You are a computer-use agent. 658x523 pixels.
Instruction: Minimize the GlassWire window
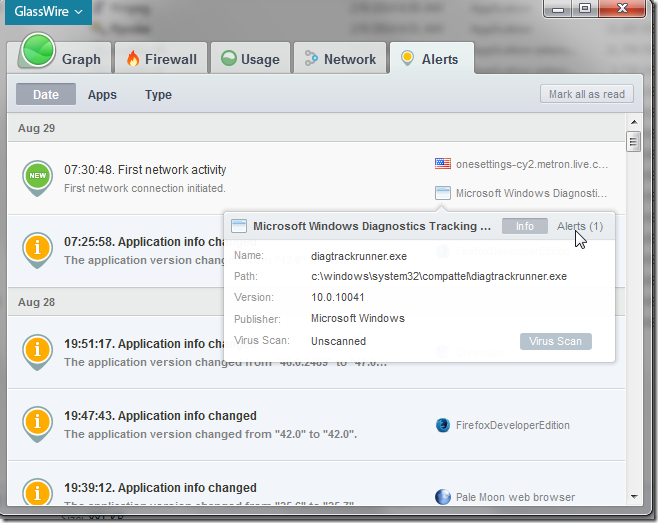click(x=558, y=8)
